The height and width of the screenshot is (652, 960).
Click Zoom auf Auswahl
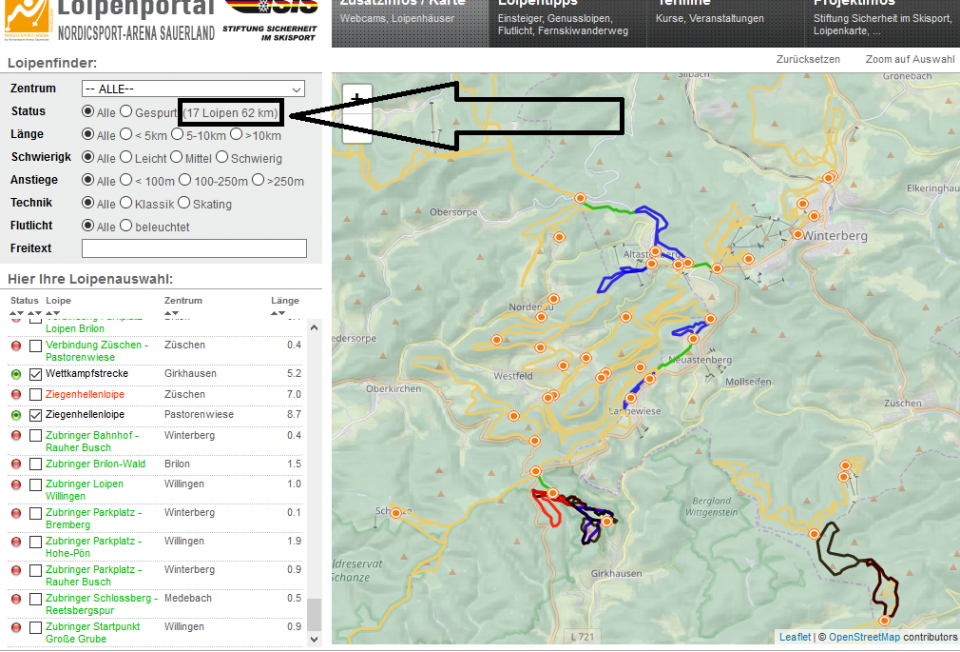click(910, 60)
